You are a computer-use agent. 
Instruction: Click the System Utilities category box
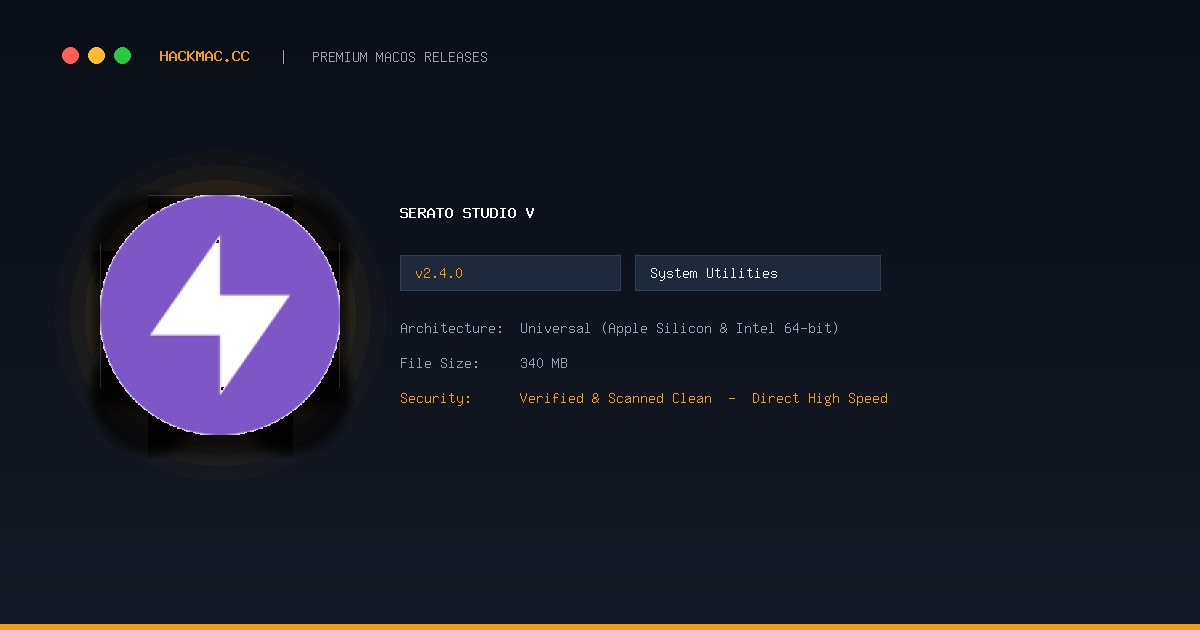click(x=758, y=273)
